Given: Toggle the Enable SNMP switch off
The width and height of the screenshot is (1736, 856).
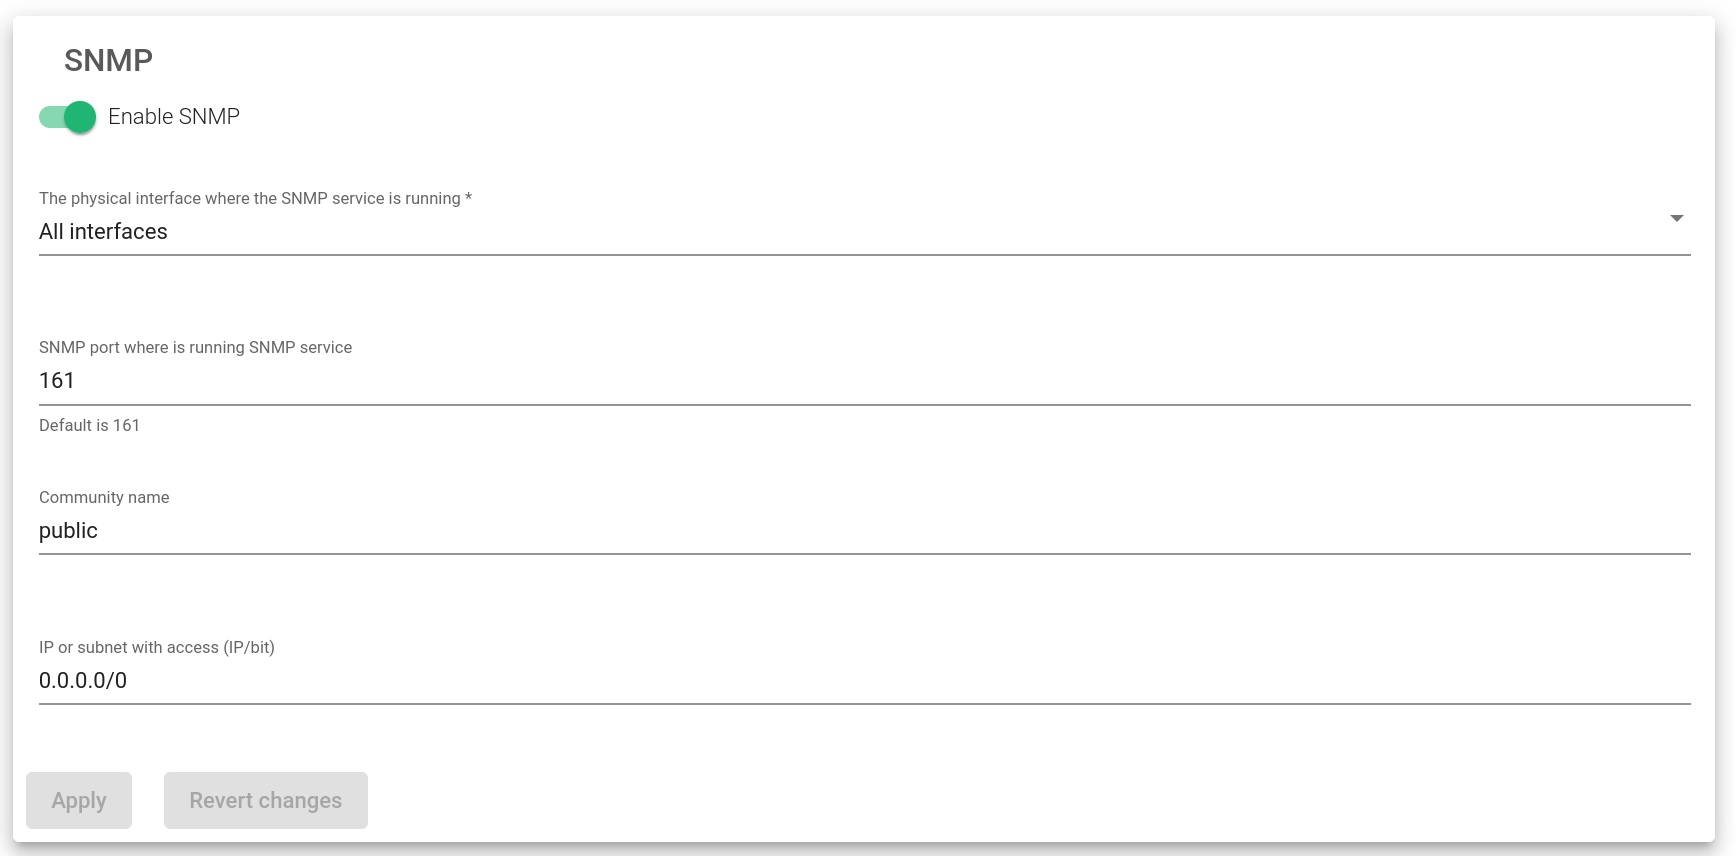Looking at the screenshot, I should click(x=68, y=117).
